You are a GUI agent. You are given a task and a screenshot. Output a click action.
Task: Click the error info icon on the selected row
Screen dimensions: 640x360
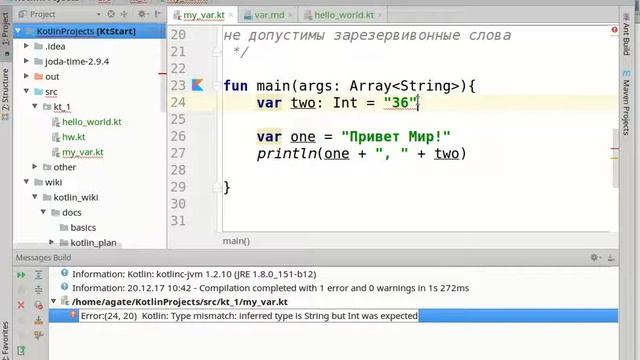click(x=73, y=315)
